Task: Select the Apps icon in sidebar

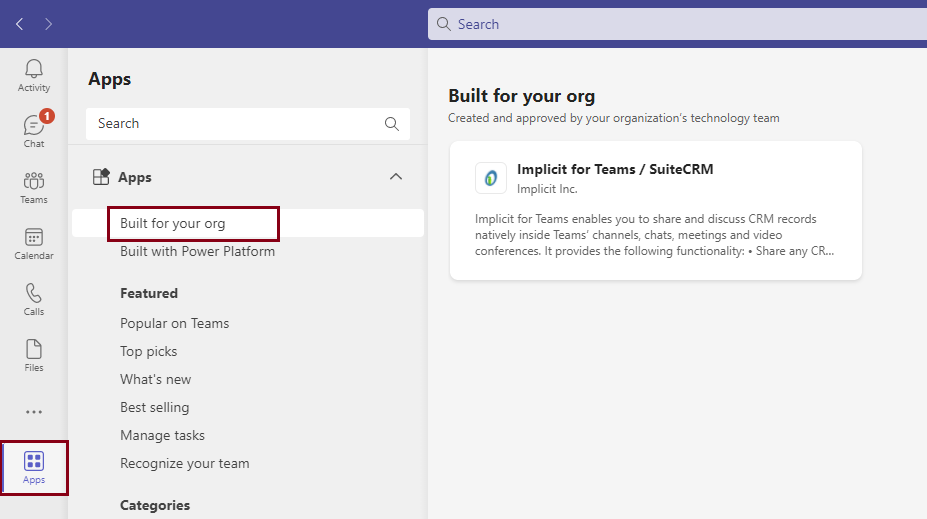Action: point(34,467)
